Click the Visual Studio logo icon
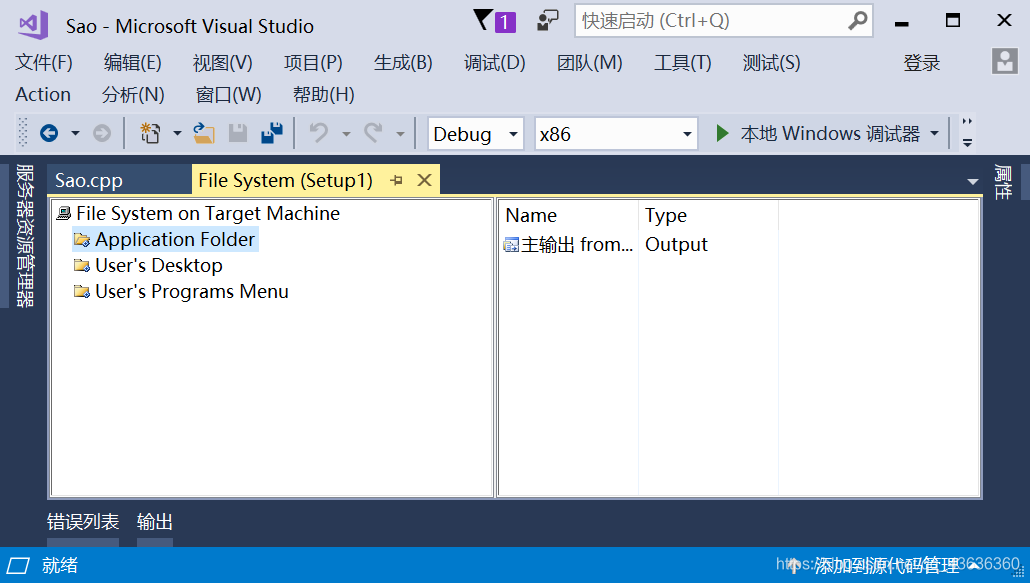1030x583 pixels. tap(33, 25)
